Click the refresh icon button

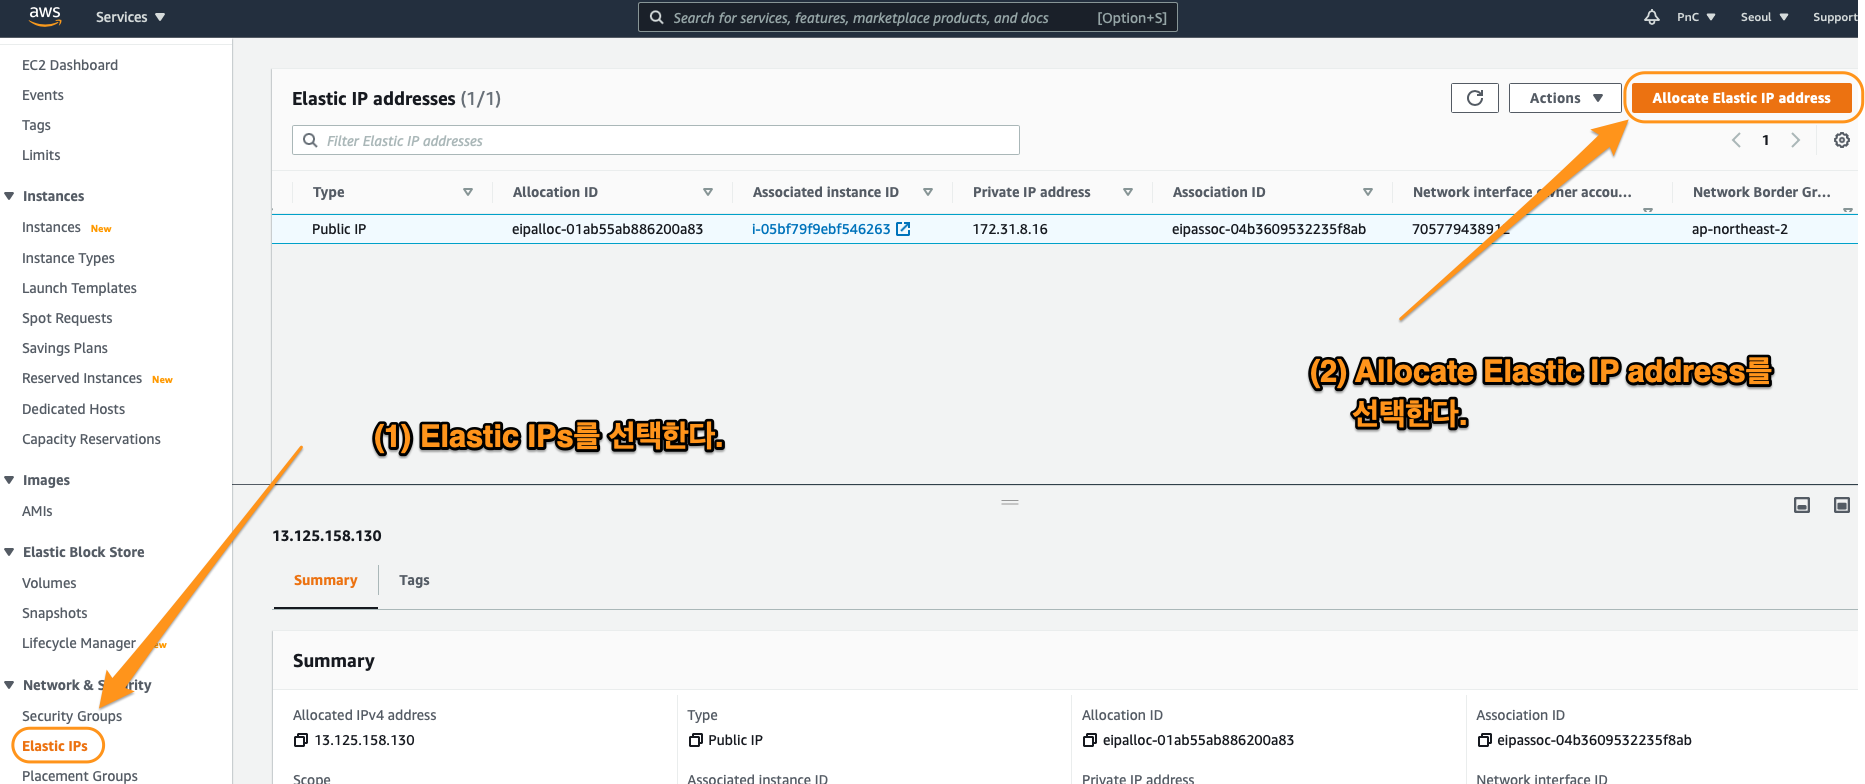point(1474,98)
